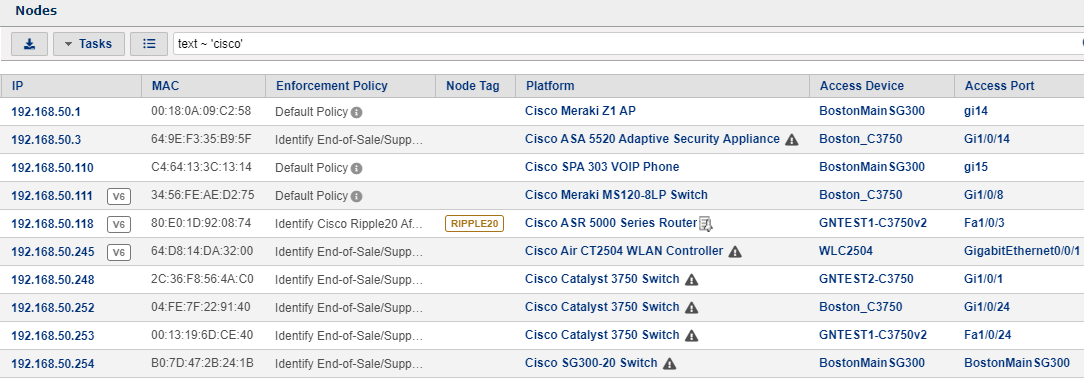Open Cisco ASR 5000 Series Router link

[x=610, y=223]
